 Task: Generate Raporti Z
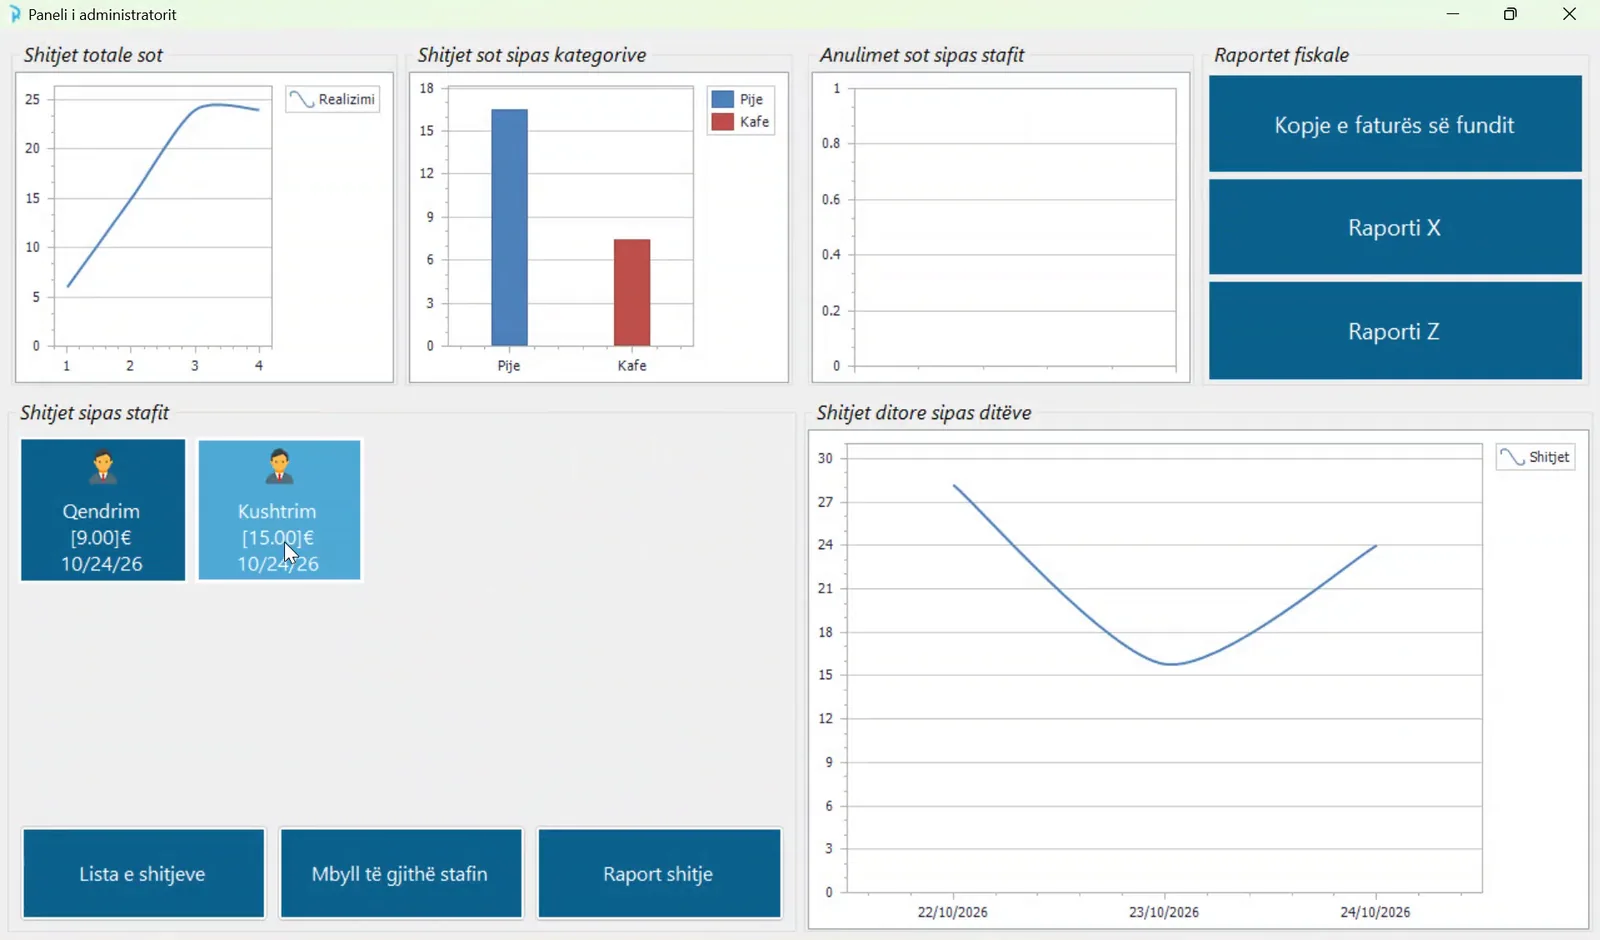pos(1395,331)
